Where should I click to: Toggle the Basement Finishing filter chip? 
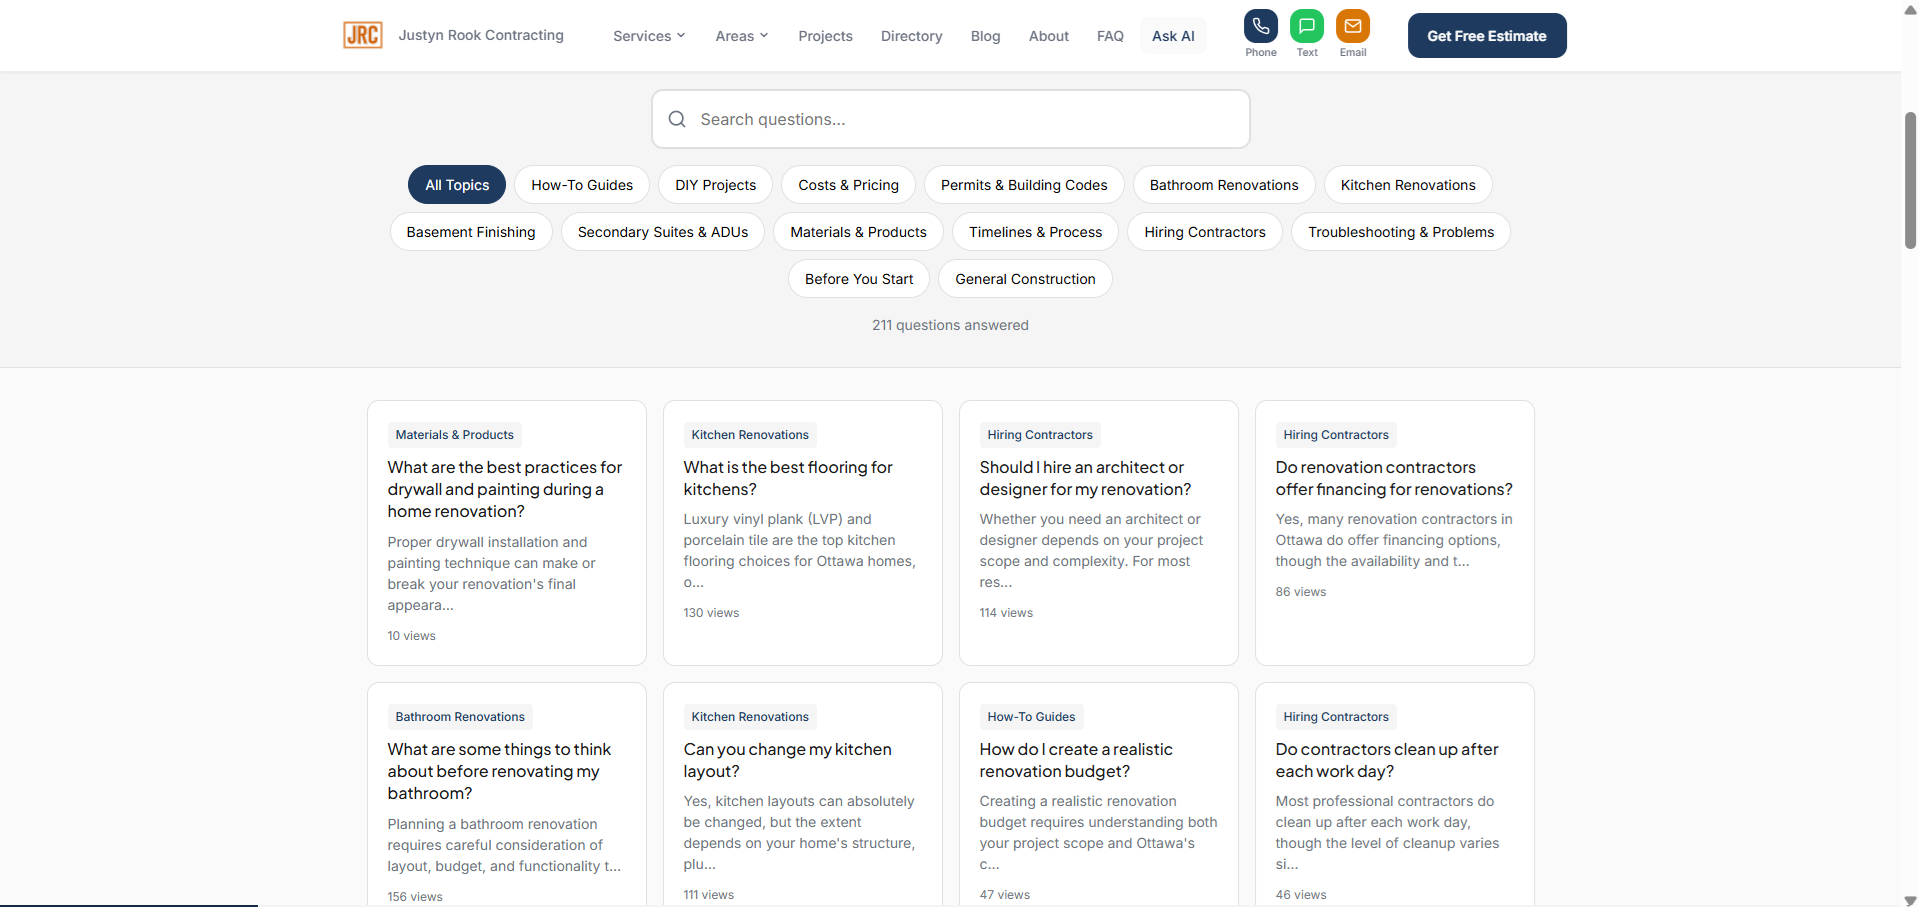coord(471,232)
